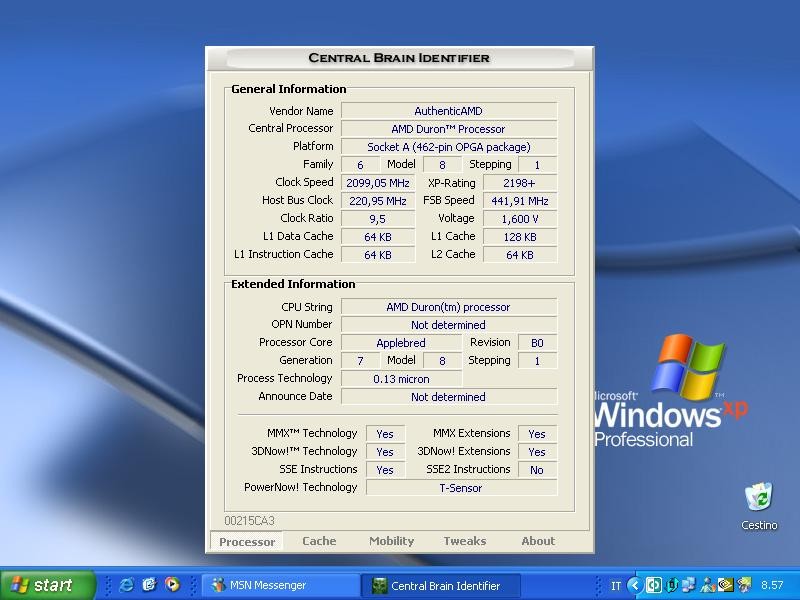Click the Extended Information group heading
This screenshot has width=800, height=600.
[293, 284]
